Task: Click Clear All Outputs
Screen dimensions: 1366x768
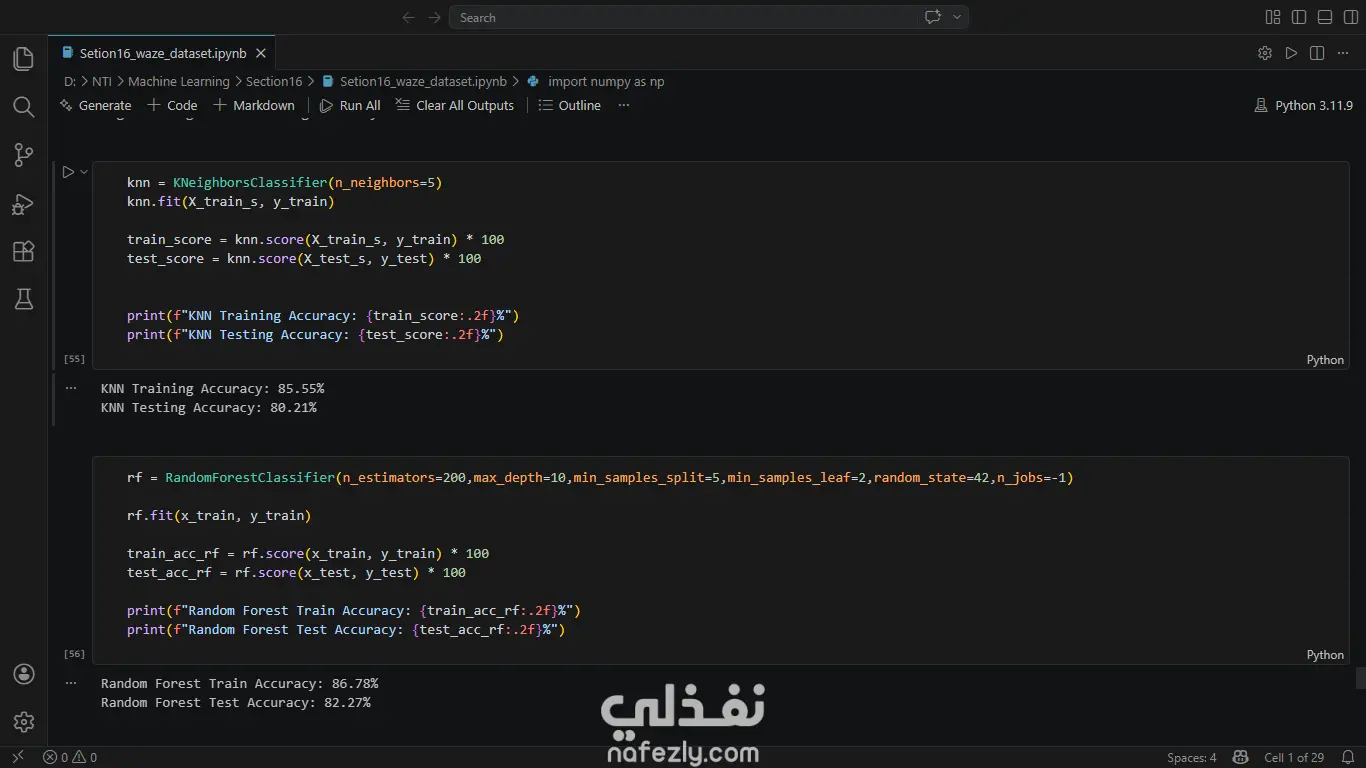Action: coord(455,105)
